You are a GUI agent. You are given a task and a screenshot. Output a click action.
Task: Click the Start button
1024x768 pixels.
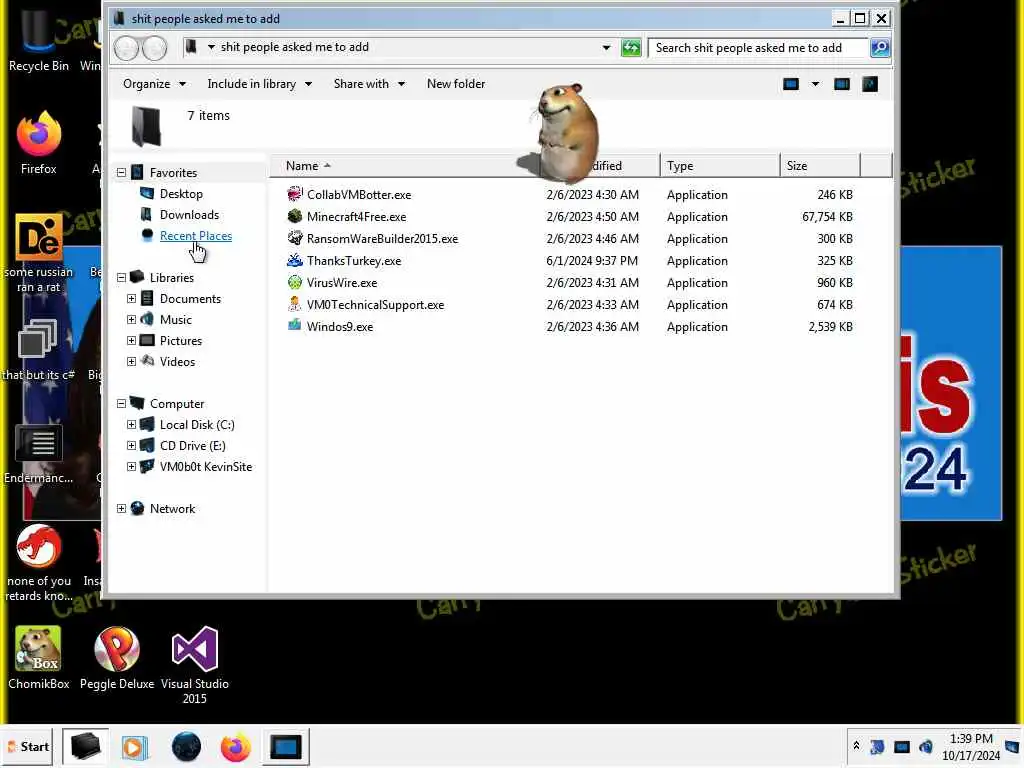[x=28, y=746]
